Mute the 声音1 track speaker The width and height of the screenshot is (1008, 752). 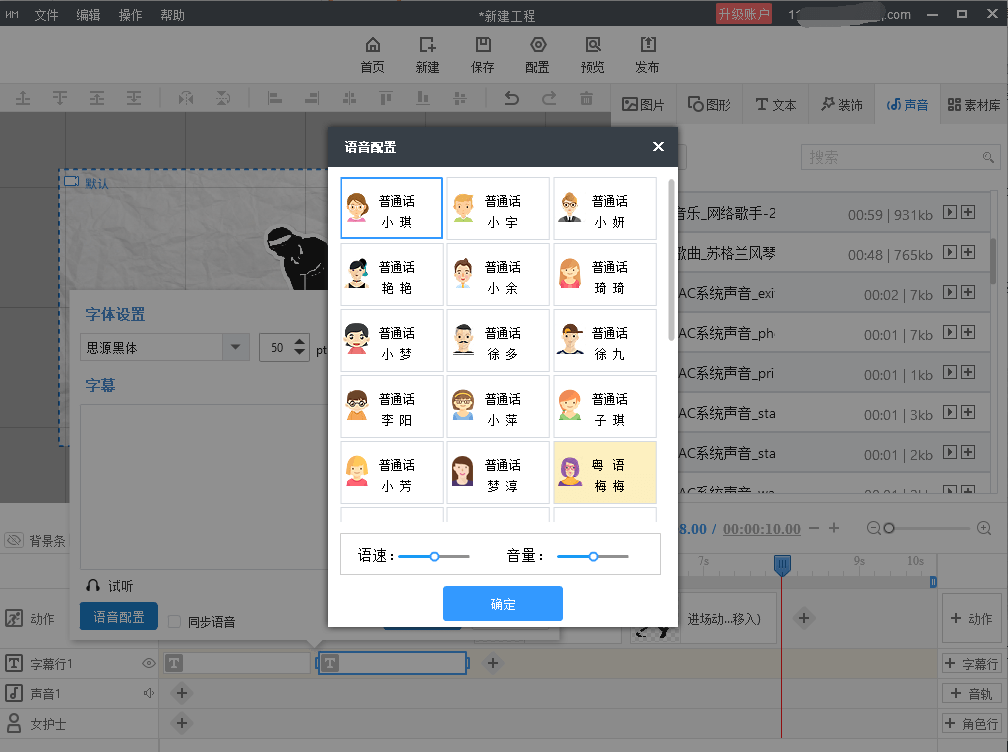click(x=148, y=693)
